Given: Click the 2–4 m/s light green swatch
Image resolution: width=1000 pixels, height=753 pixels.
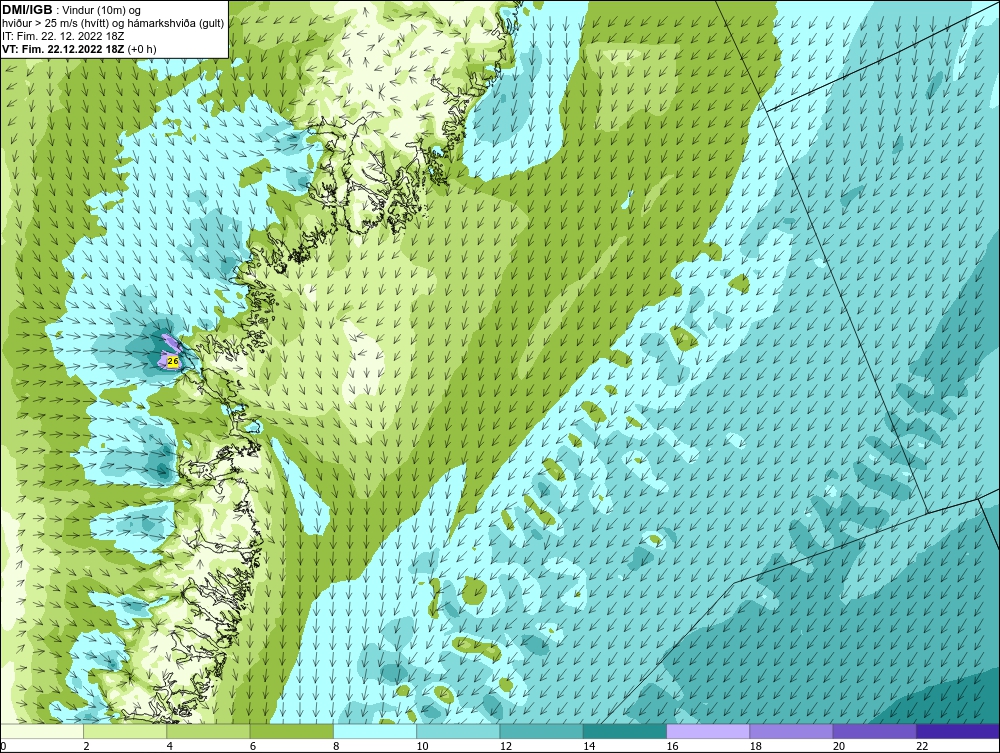Looking at the screenshot, I should (125, 731).
